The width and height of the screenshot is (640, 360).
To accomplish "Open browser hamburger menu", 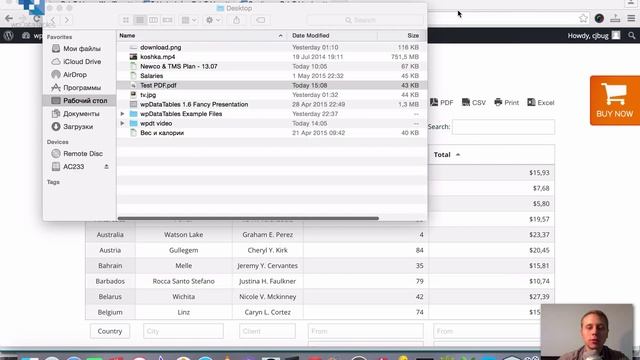I will (631, 18).
